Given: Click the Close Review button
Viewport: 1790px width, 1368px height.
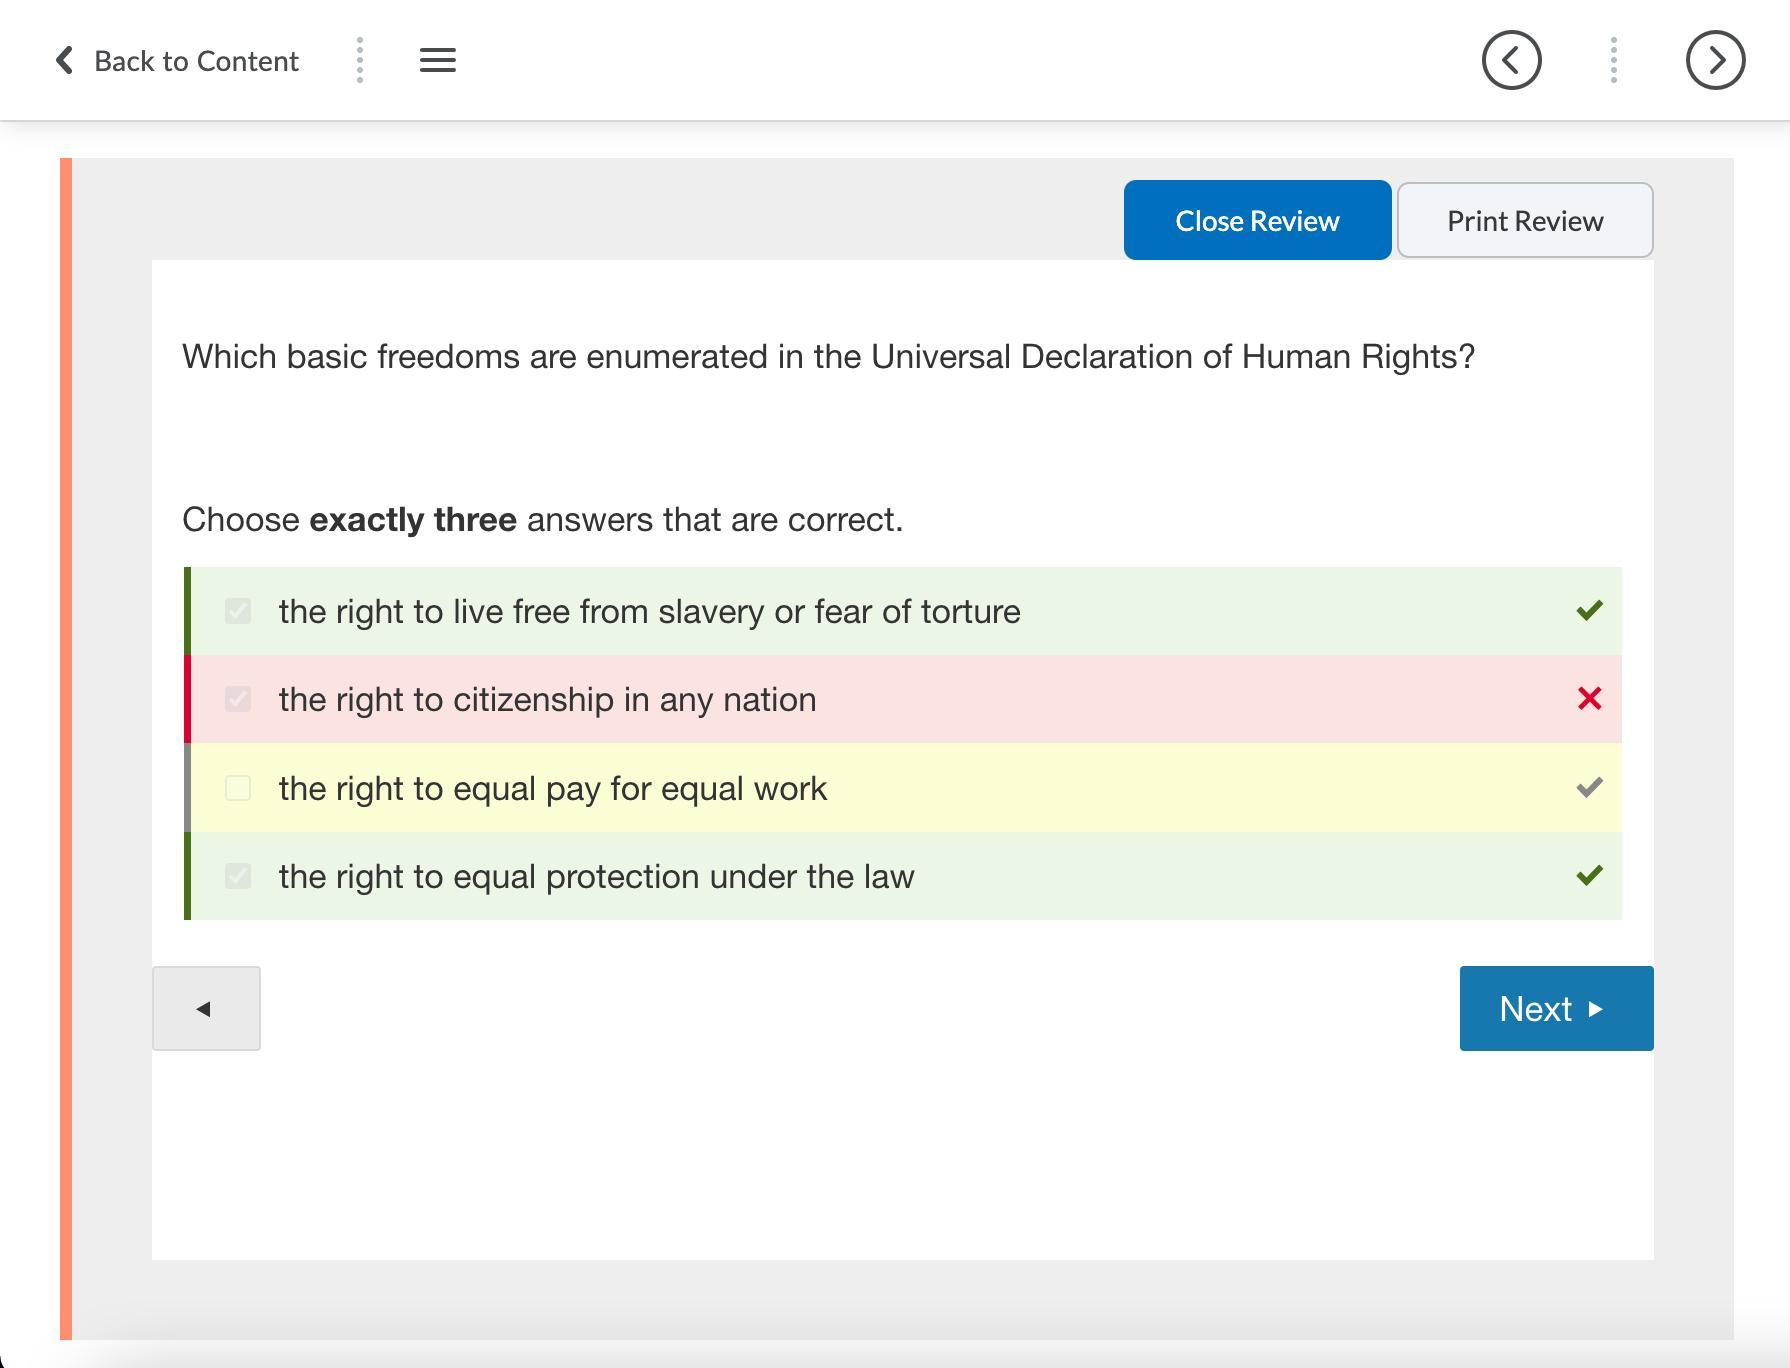Looking at the screenshot, I should click(x=1257, y=220).
